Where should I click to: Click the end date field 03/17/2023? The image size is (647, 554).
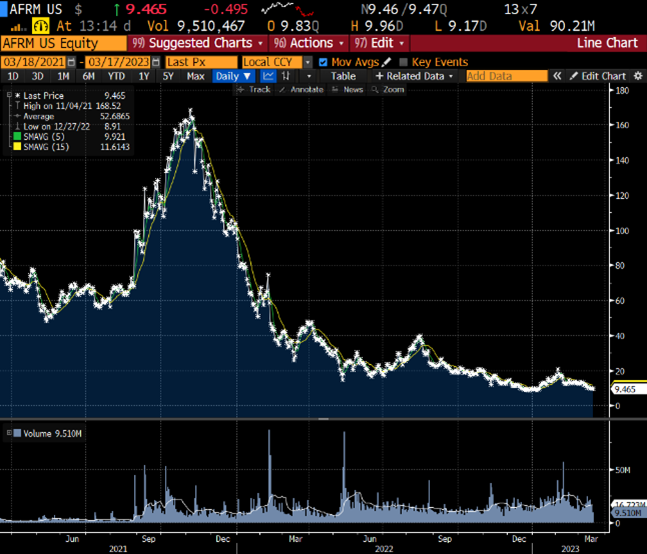(x=118, y=62)
